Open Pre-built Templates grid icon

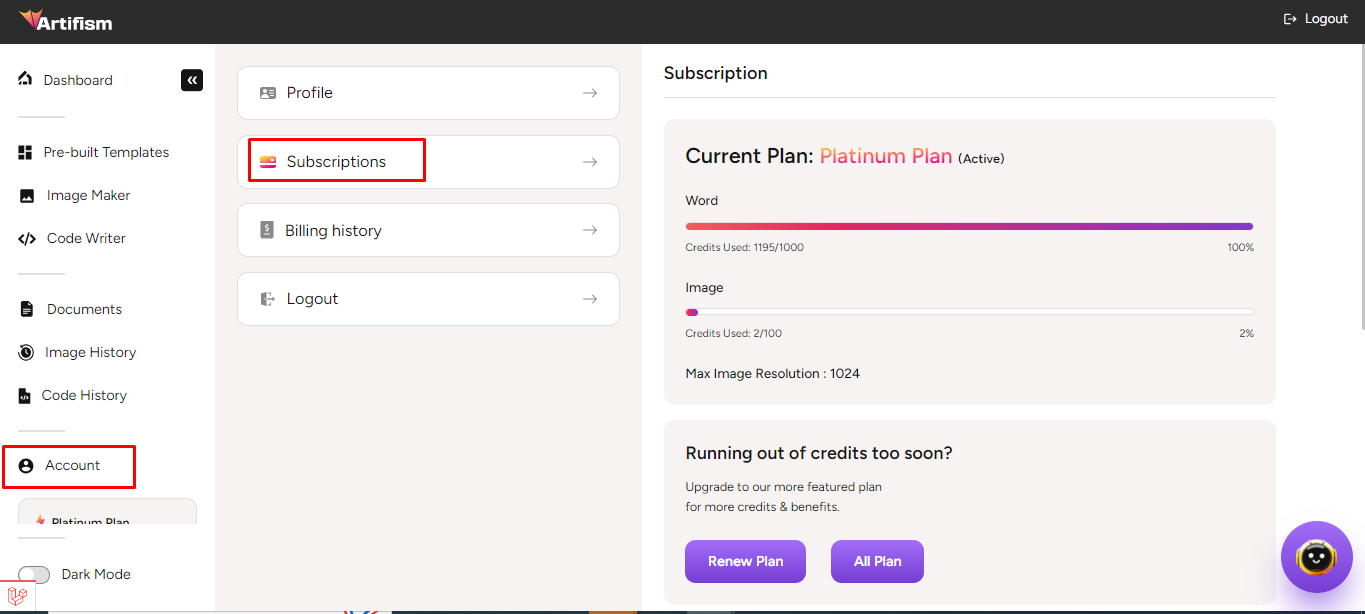(x=26, y=152)
